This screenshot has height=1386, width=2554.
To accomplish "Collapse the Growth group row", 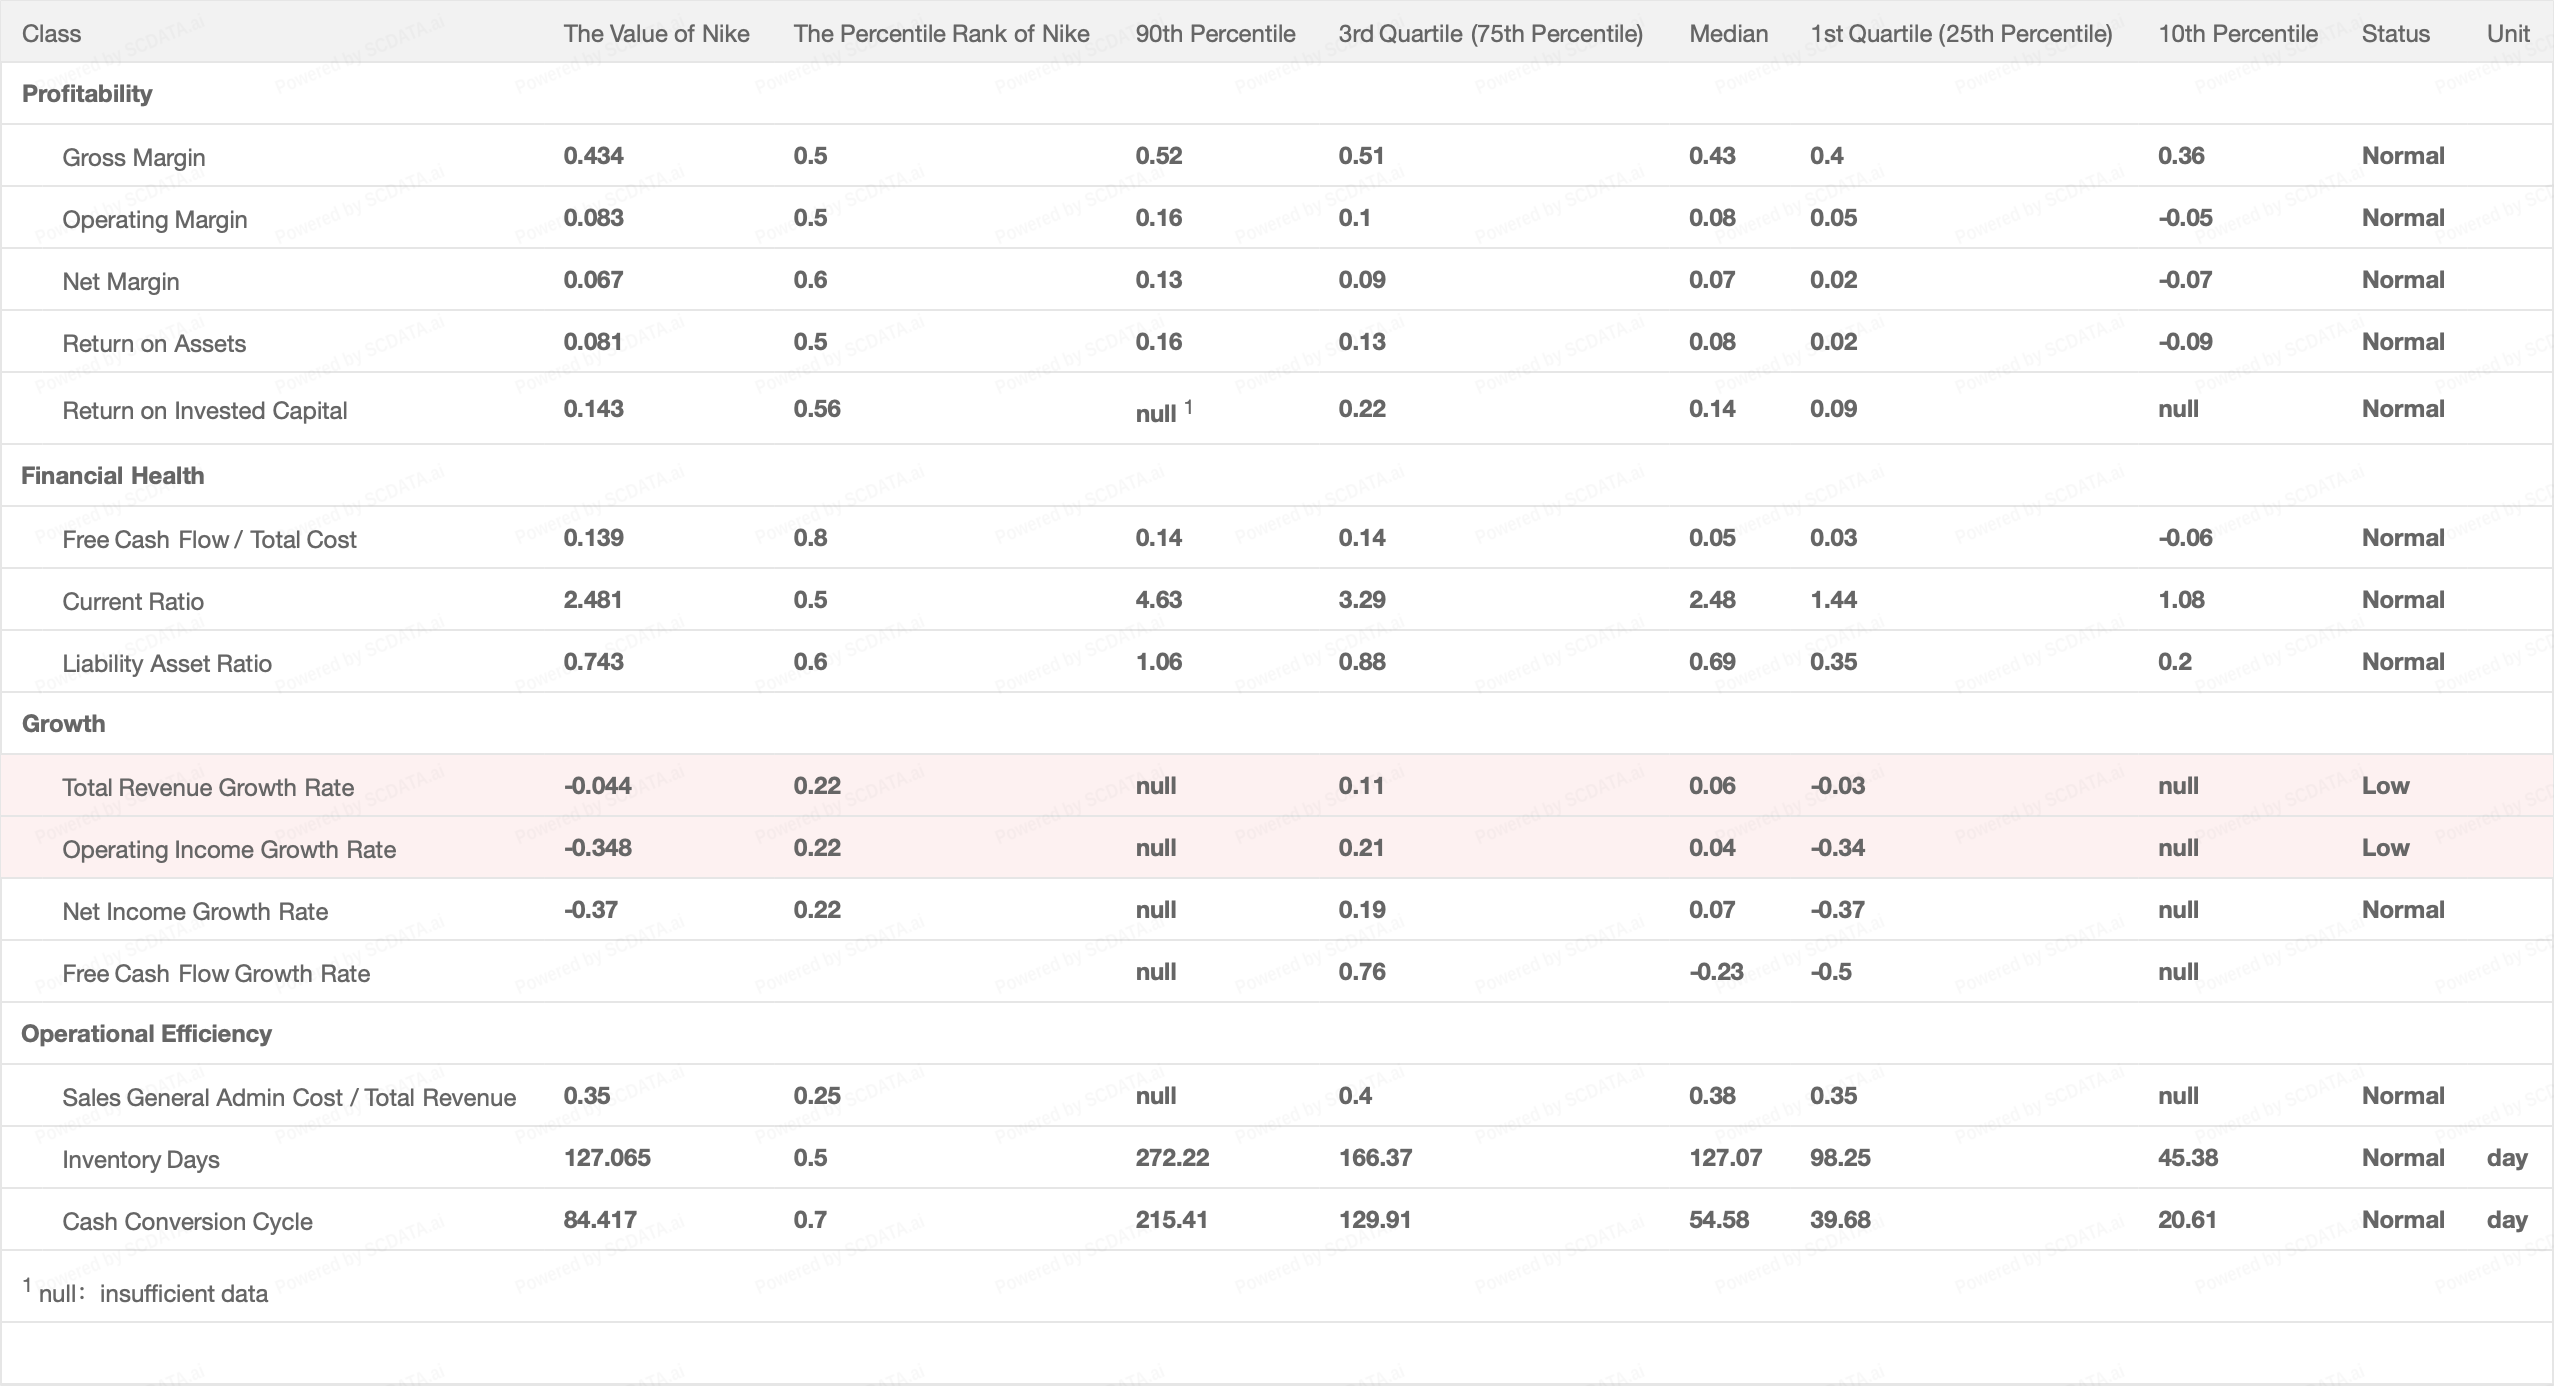I will point(63,724).
